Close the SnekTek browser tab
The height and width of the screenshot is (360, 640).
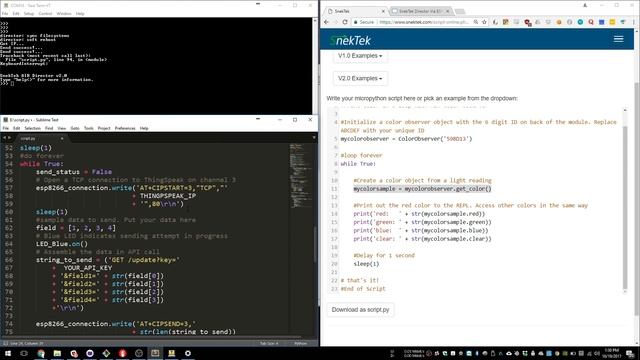tap(383, 11)
